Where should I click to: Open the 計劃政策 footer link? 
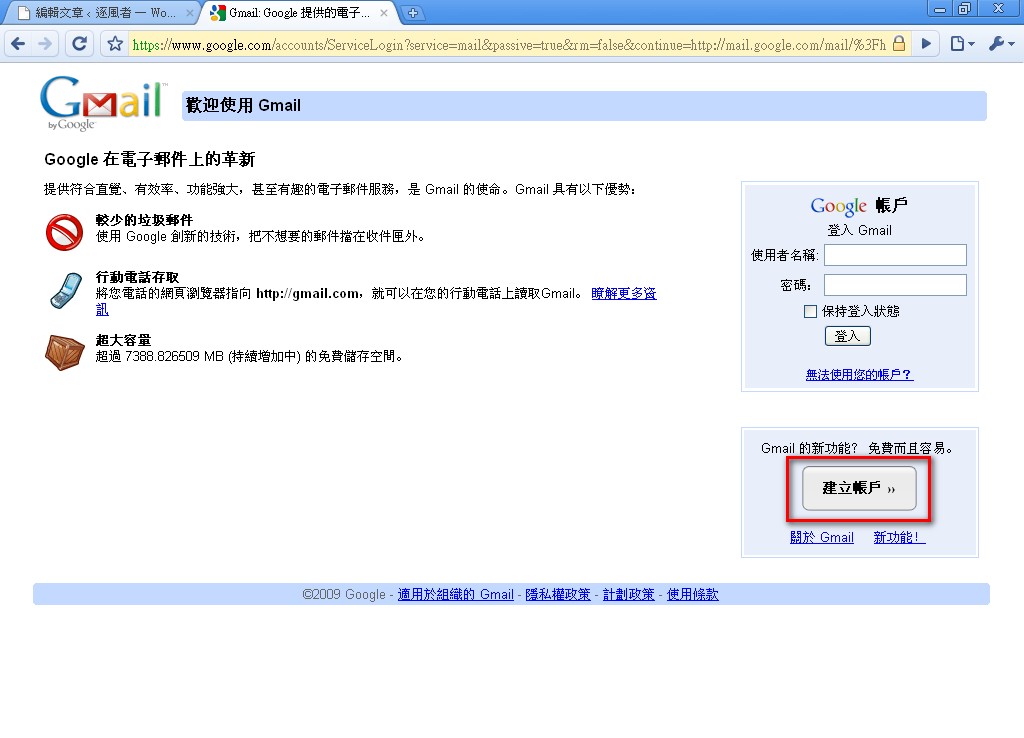[628, 594]
